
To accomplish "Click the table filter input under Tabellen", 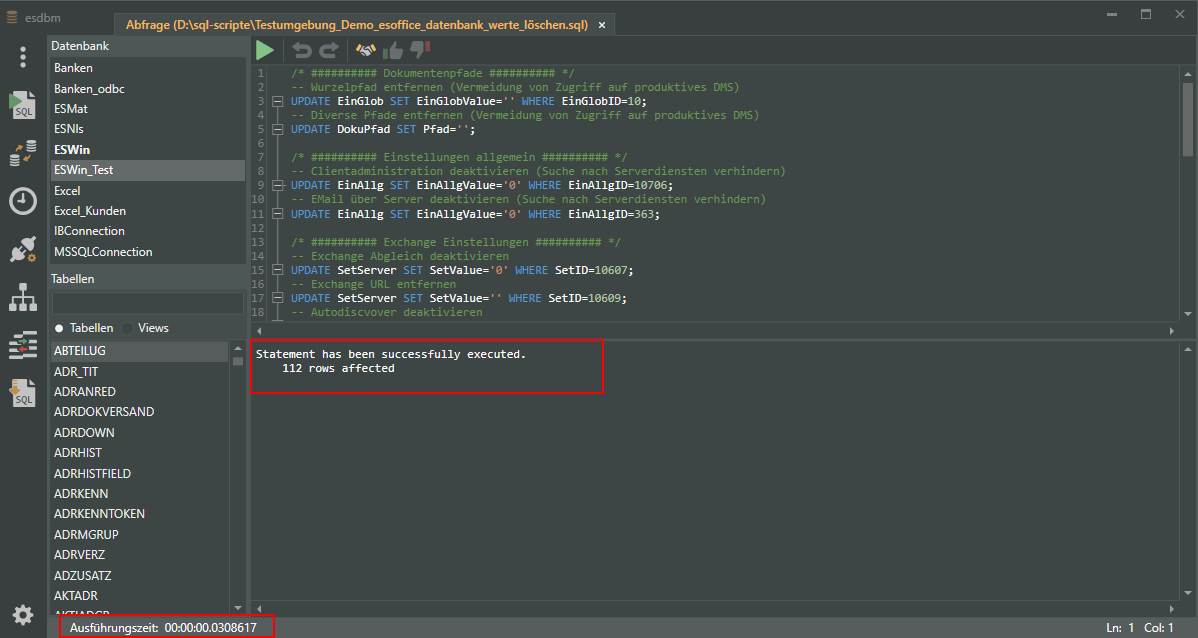I will (147, 302).
